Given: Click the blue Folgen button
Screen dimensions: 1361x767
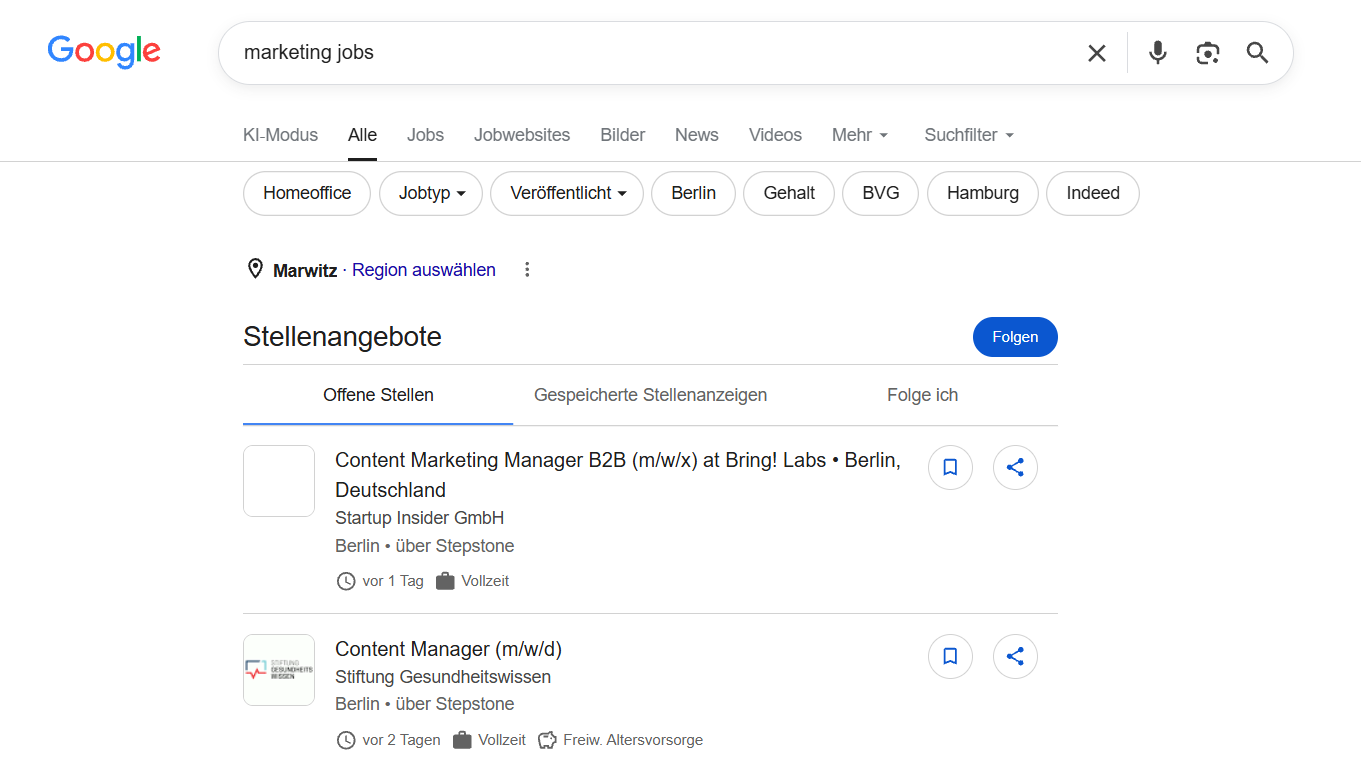Looking at the screenshot, I should (1015, 337).
